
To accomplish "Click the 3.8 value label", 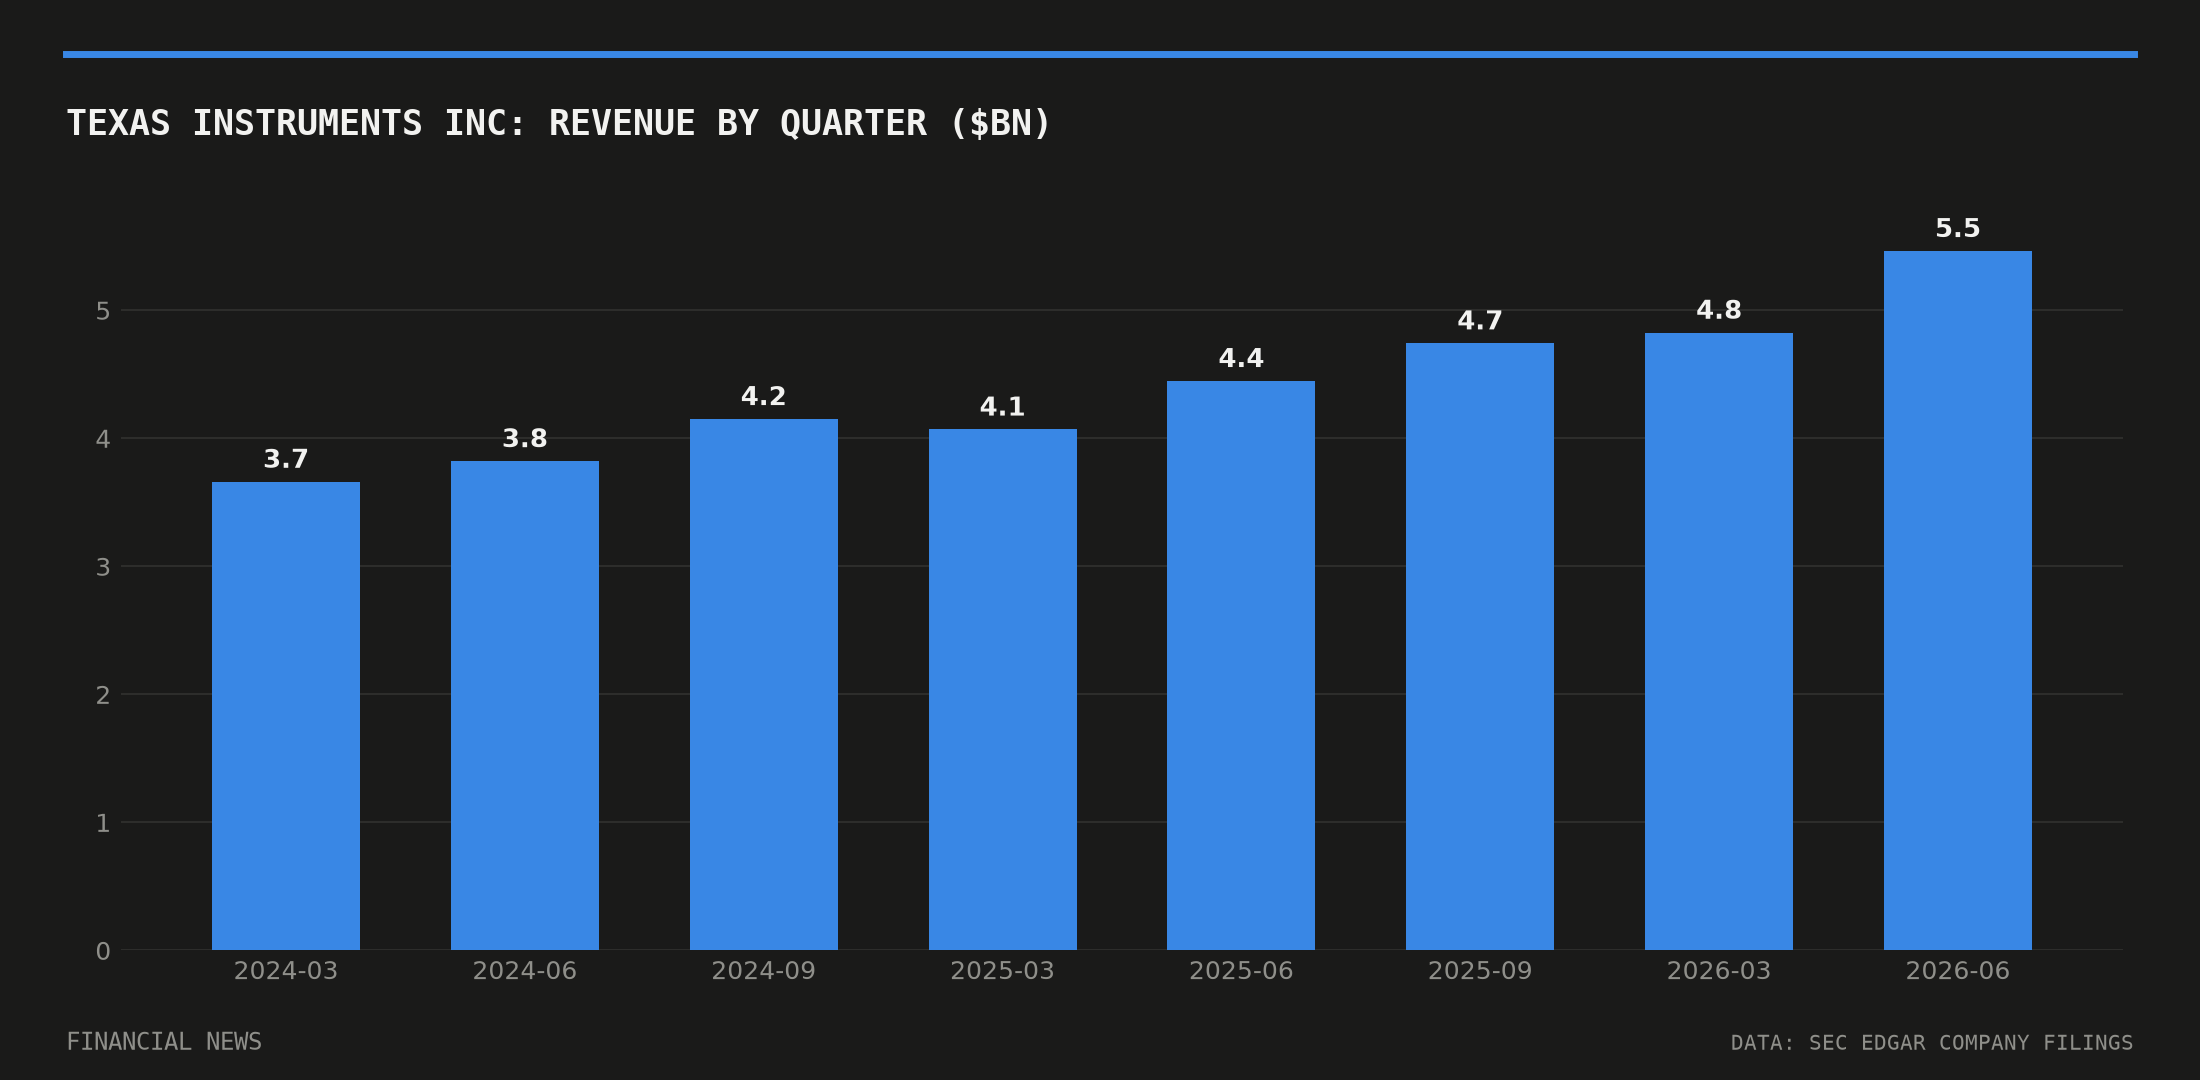I will click(525, 438).
